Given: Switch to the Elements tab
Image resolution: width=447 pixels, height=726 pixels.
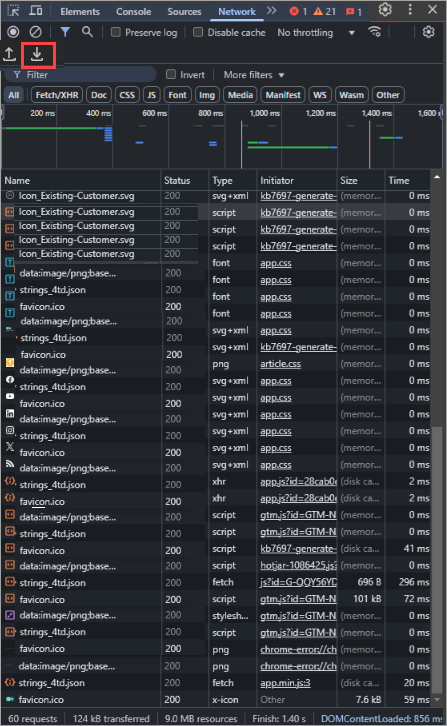Looking at the screenshot, I should click(x=80, y=12).
